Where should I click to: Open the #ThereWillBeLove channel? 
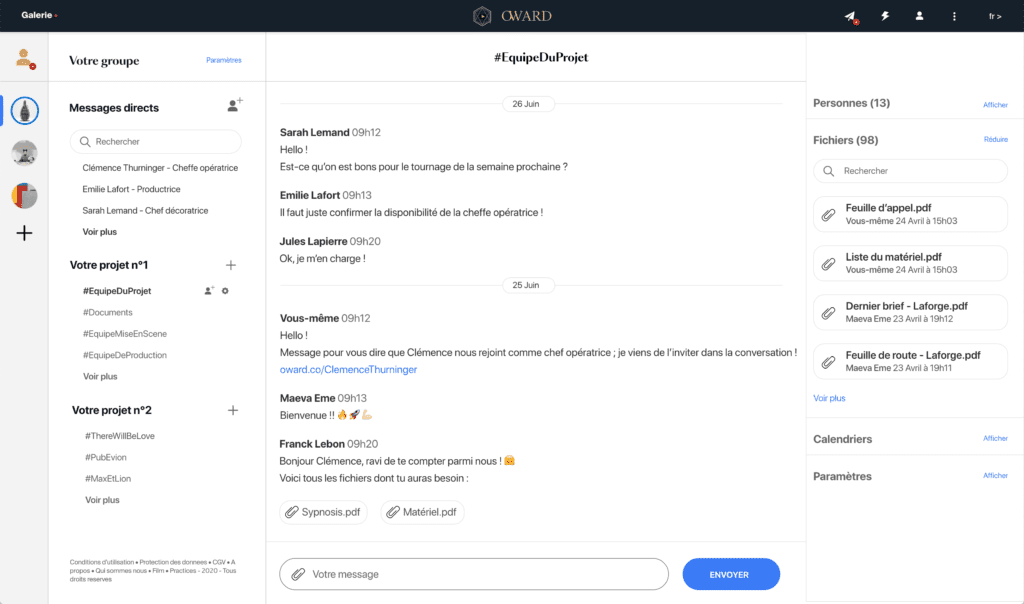pos(120,436)
